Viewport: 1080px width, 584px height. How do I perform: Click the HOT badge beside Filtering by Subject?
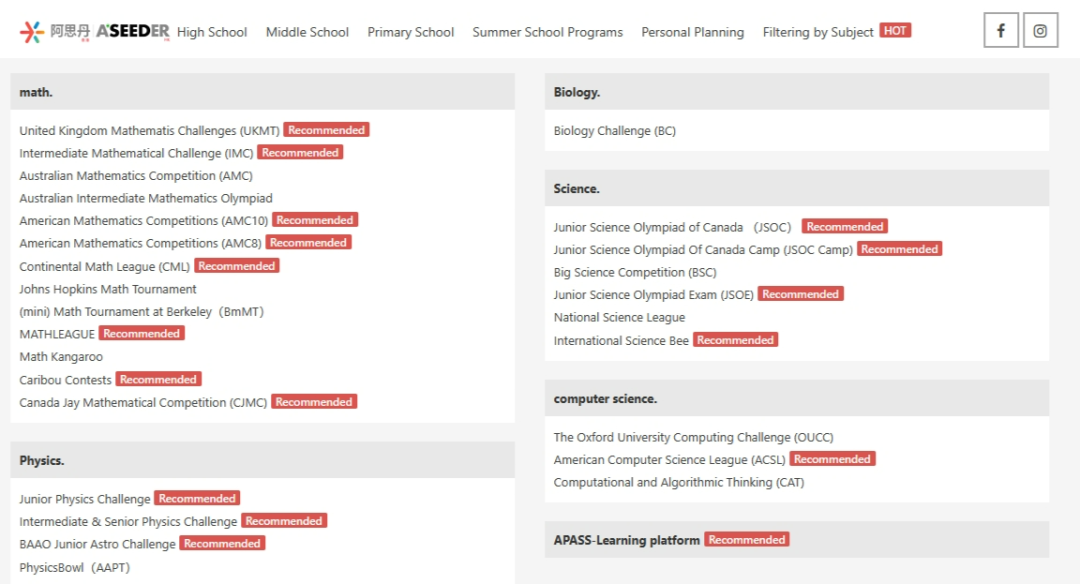coord(895,31)
